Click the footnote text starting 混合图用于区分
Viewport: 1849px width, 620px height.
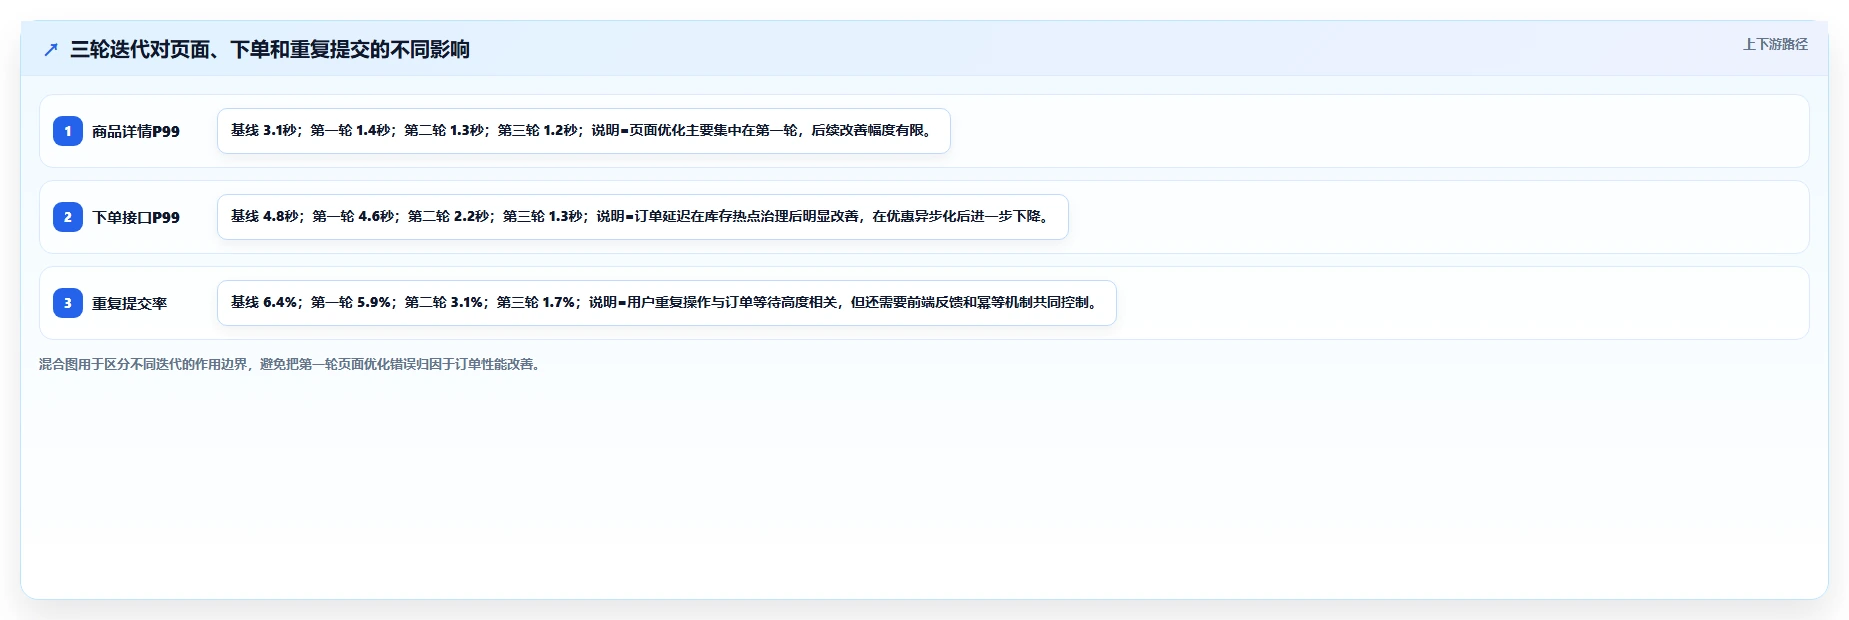pyautogui.click(x=292, y=364)
